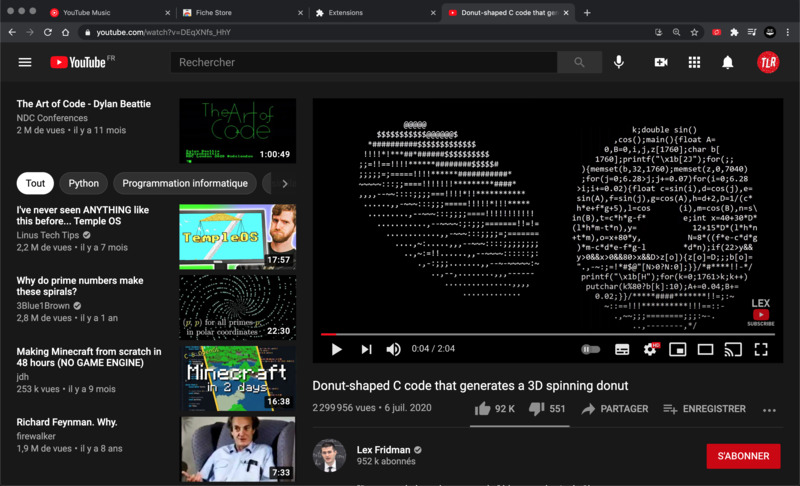Switch to theater mode

[x=706, y=349]
